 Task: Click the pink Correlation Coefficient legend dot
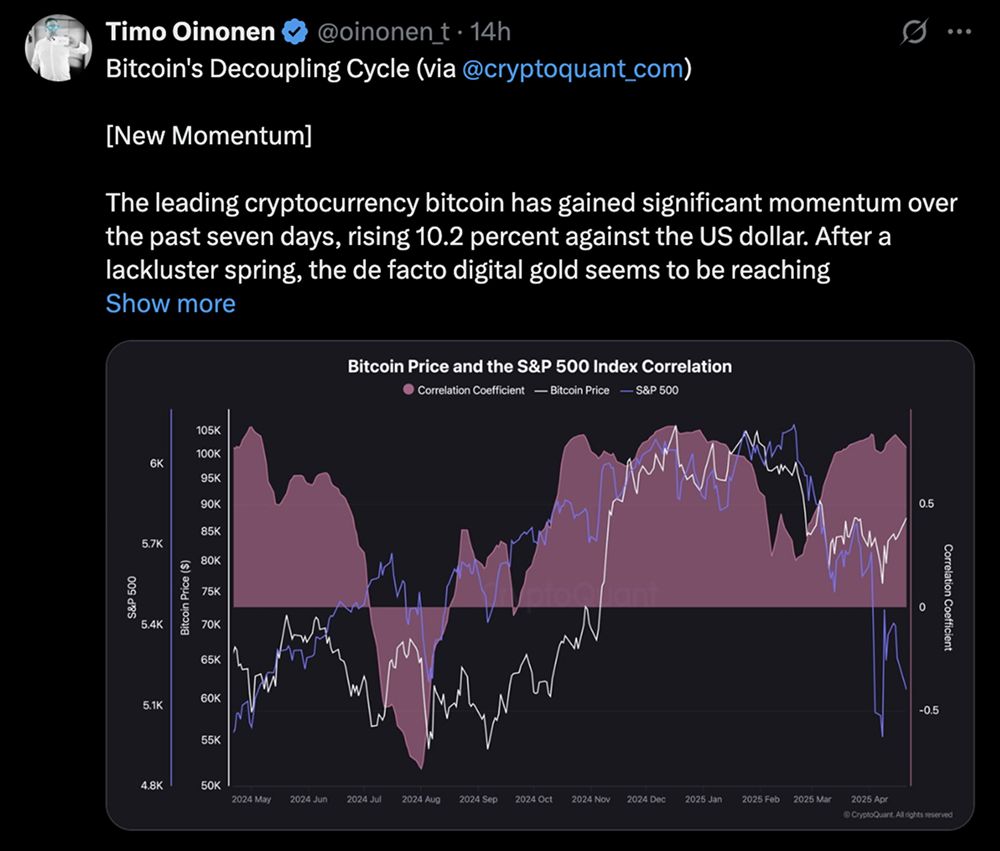click(408, 390)
